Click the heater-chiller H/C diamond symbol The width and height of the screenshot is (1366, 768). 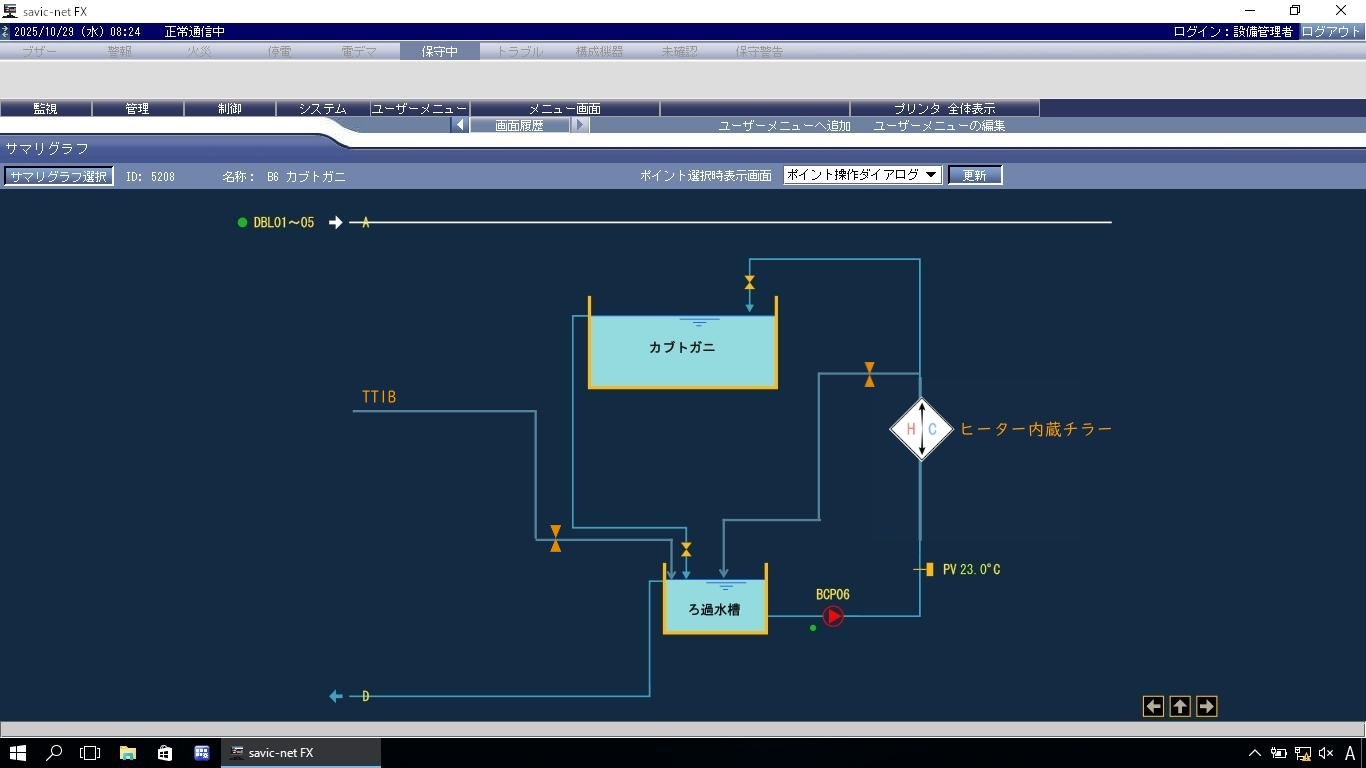tap(921, 429)
